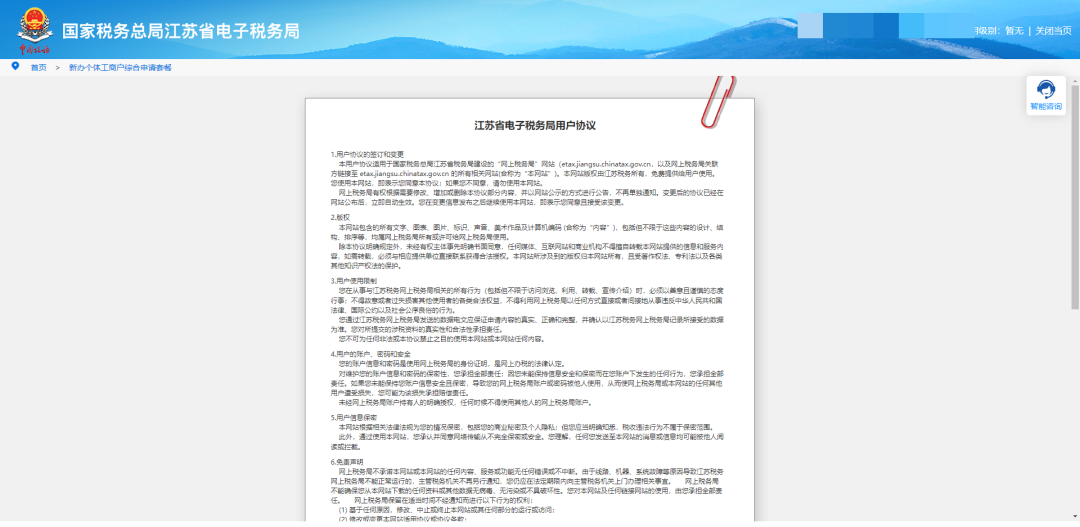Click 新办个体工商户综合申请套餐 breadcrumb
The width and height of the screenshot is (1080, 527).
coord(120,68)
